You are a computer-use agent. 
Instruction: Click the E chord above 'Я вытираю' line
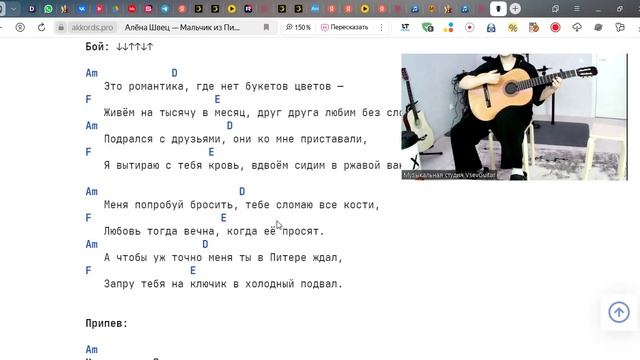point(211,152)
